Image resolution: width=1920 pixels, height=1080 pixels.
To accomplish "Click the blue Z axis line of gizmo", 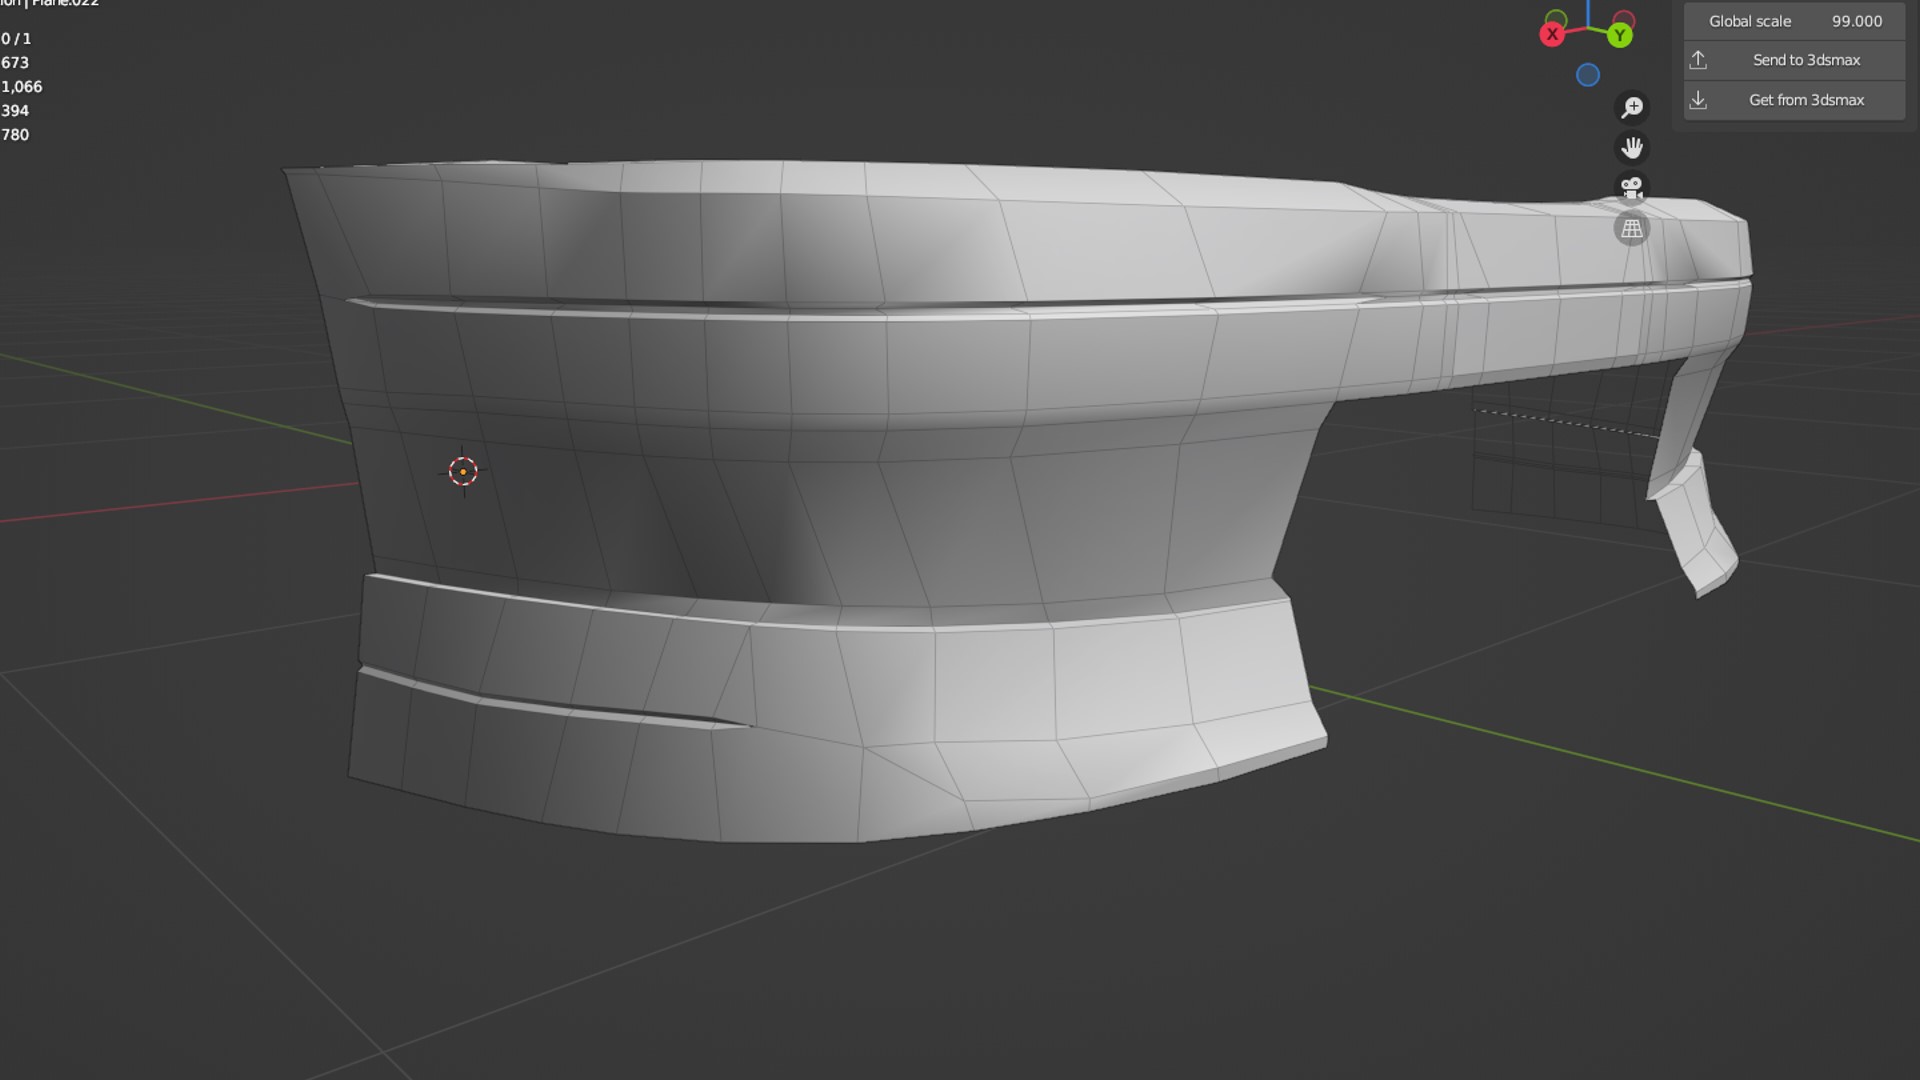I will tap(1589, 12).
